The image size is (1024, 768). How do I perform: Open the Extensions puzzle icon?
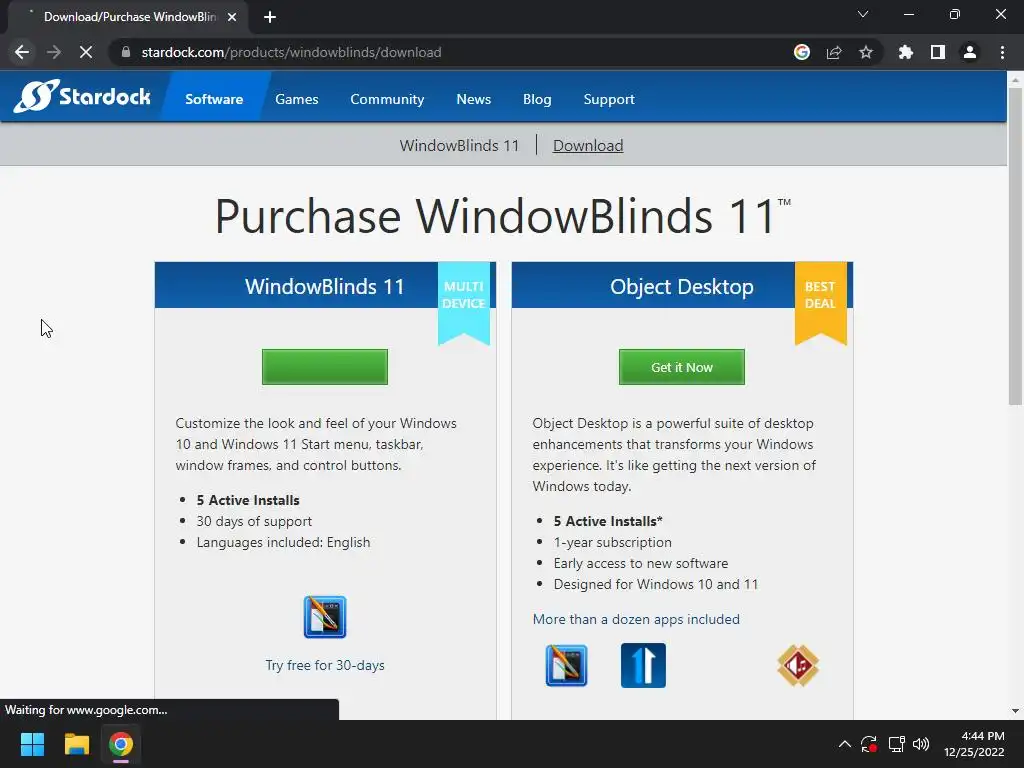[x=905, y=52]
